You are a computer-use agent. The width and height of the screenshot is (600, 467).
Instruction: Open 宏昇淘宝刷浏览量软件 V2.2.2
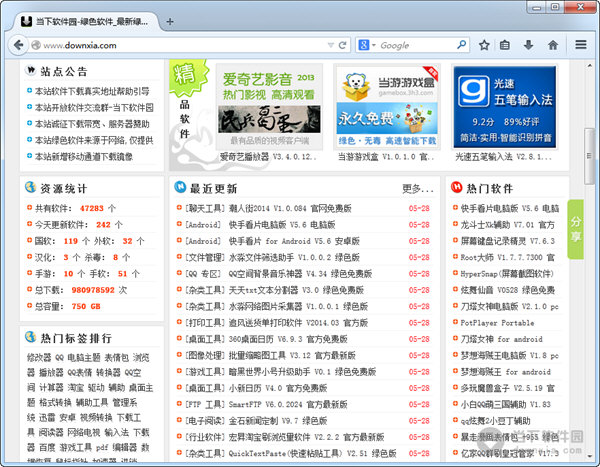click(306, 437)
